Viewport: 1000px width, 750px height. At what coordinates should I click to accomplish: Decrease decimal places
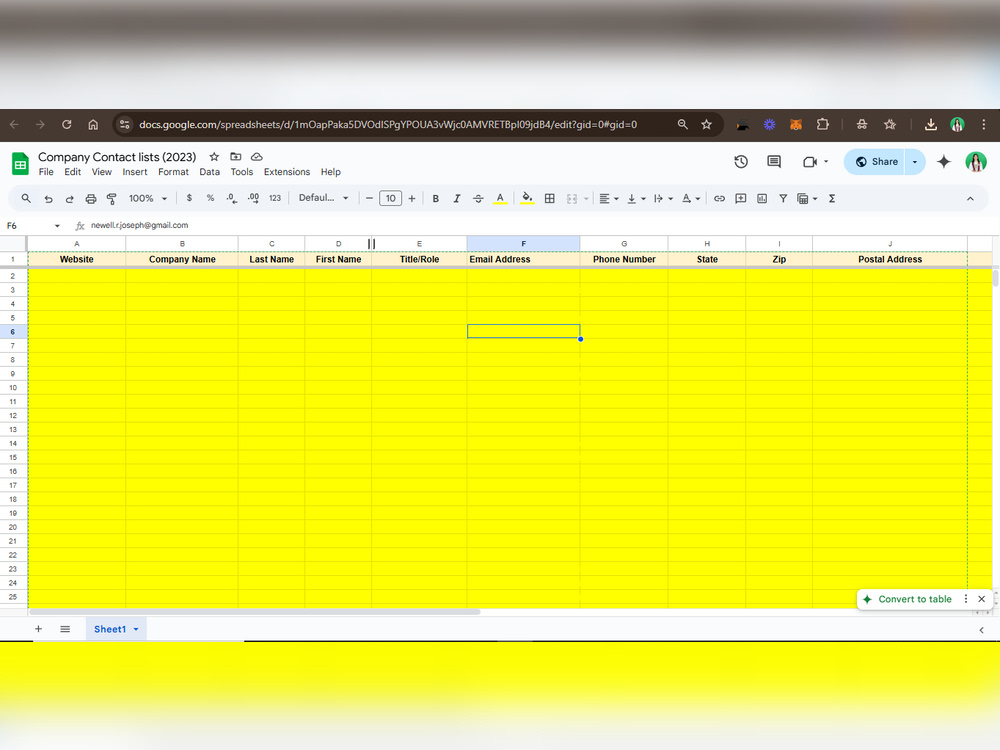click(x=232, y=198)
